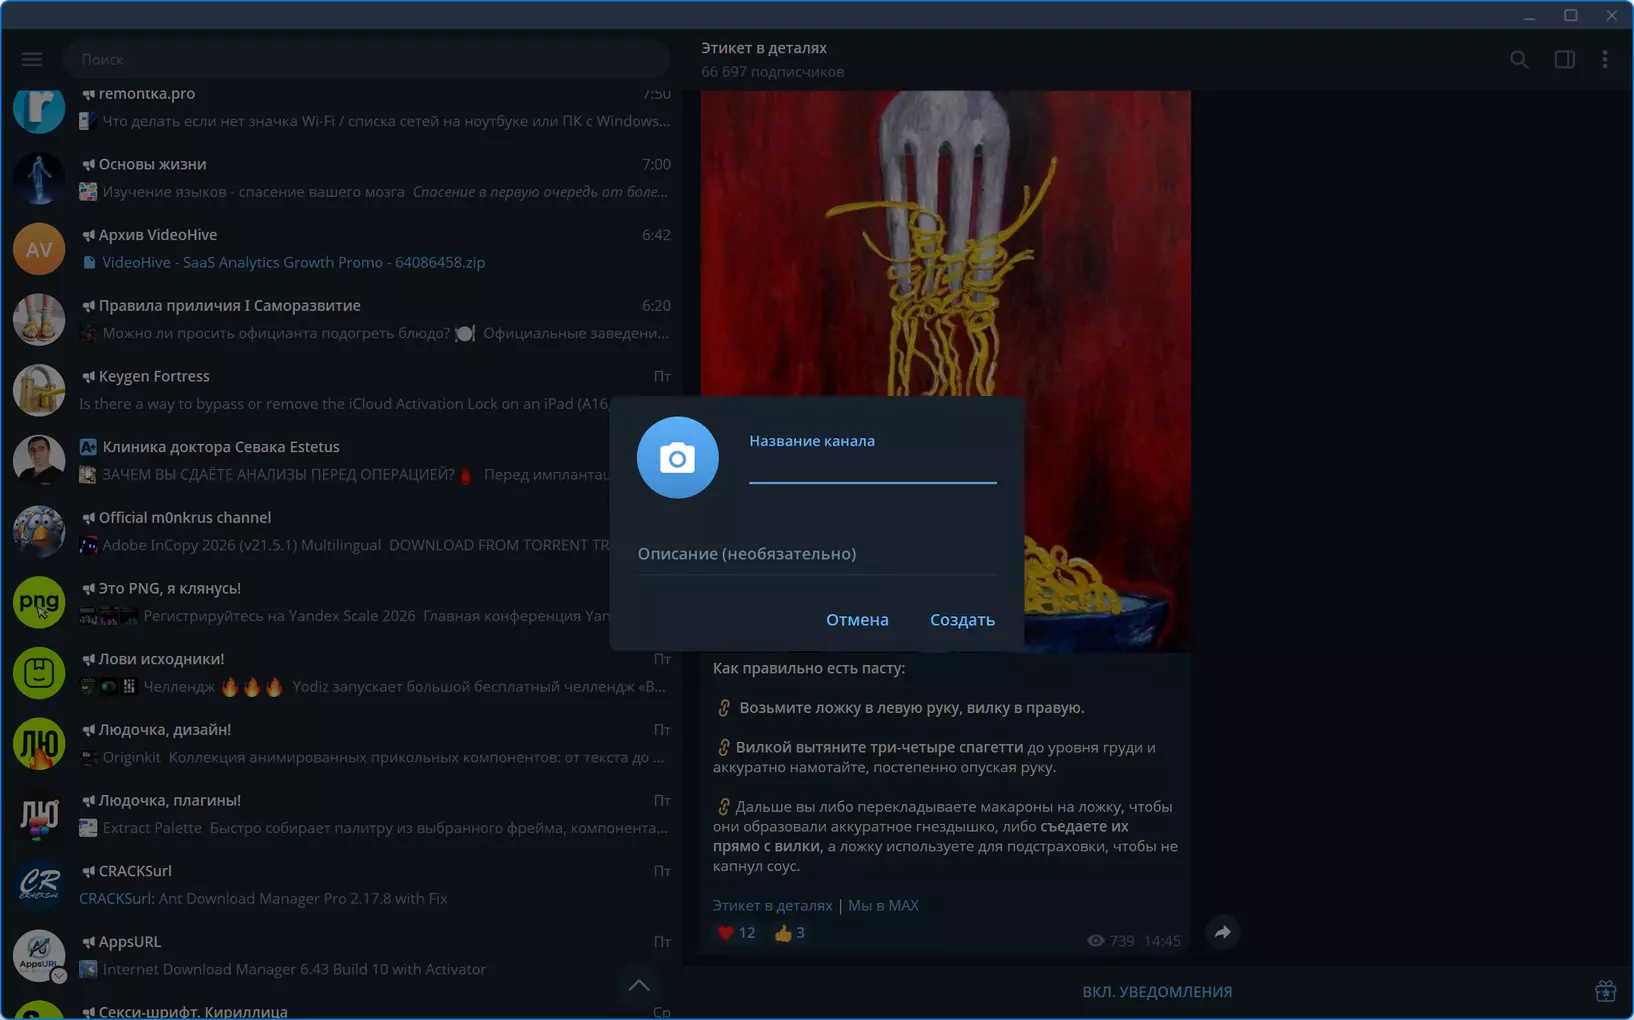Click the CRACKSurl avatar
Image resolution: width=1634 pixels, height=1020 pixels.
tap(39, 885)
